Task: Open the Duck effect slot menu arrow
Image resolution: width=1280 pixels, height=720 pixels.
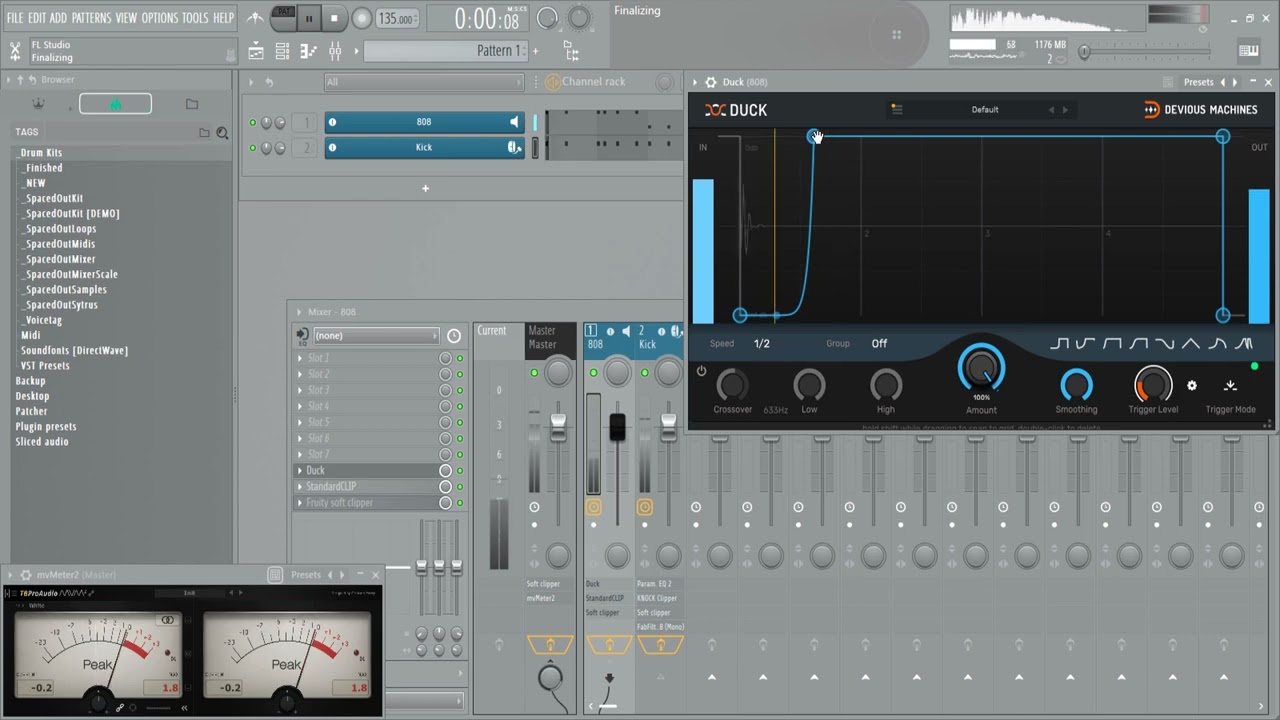Action: pyautogui.click(x=300, y=470)
